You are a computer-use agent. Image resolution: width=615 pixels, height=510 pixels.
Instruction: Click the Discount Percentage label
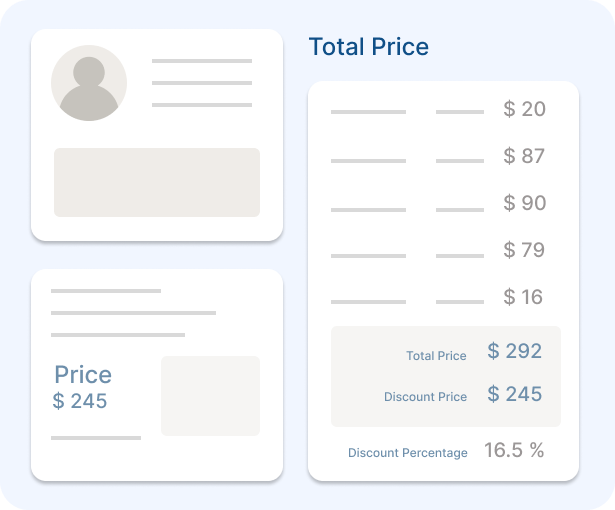[407, 453]
